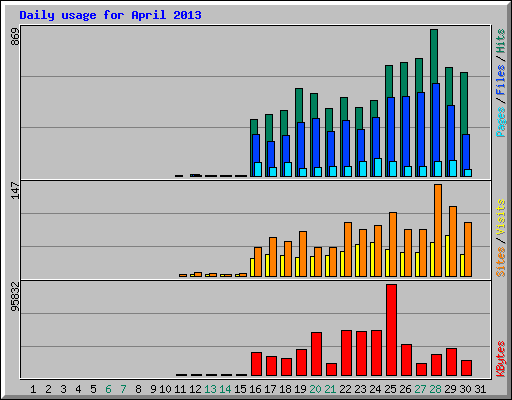Click green weekend day label 20
The height and width of the screenshot is (400, 512).
315,389
